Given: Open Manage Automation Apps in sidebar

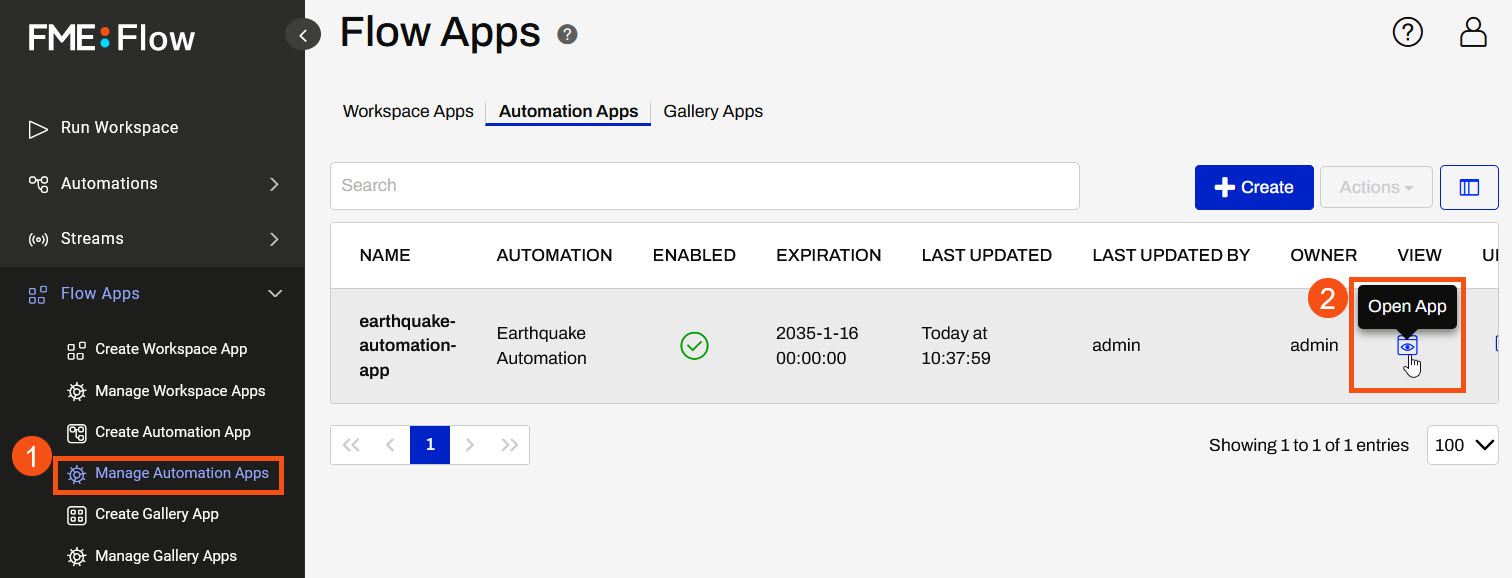Looking at the screenshot, I should [x=181, y=473].
